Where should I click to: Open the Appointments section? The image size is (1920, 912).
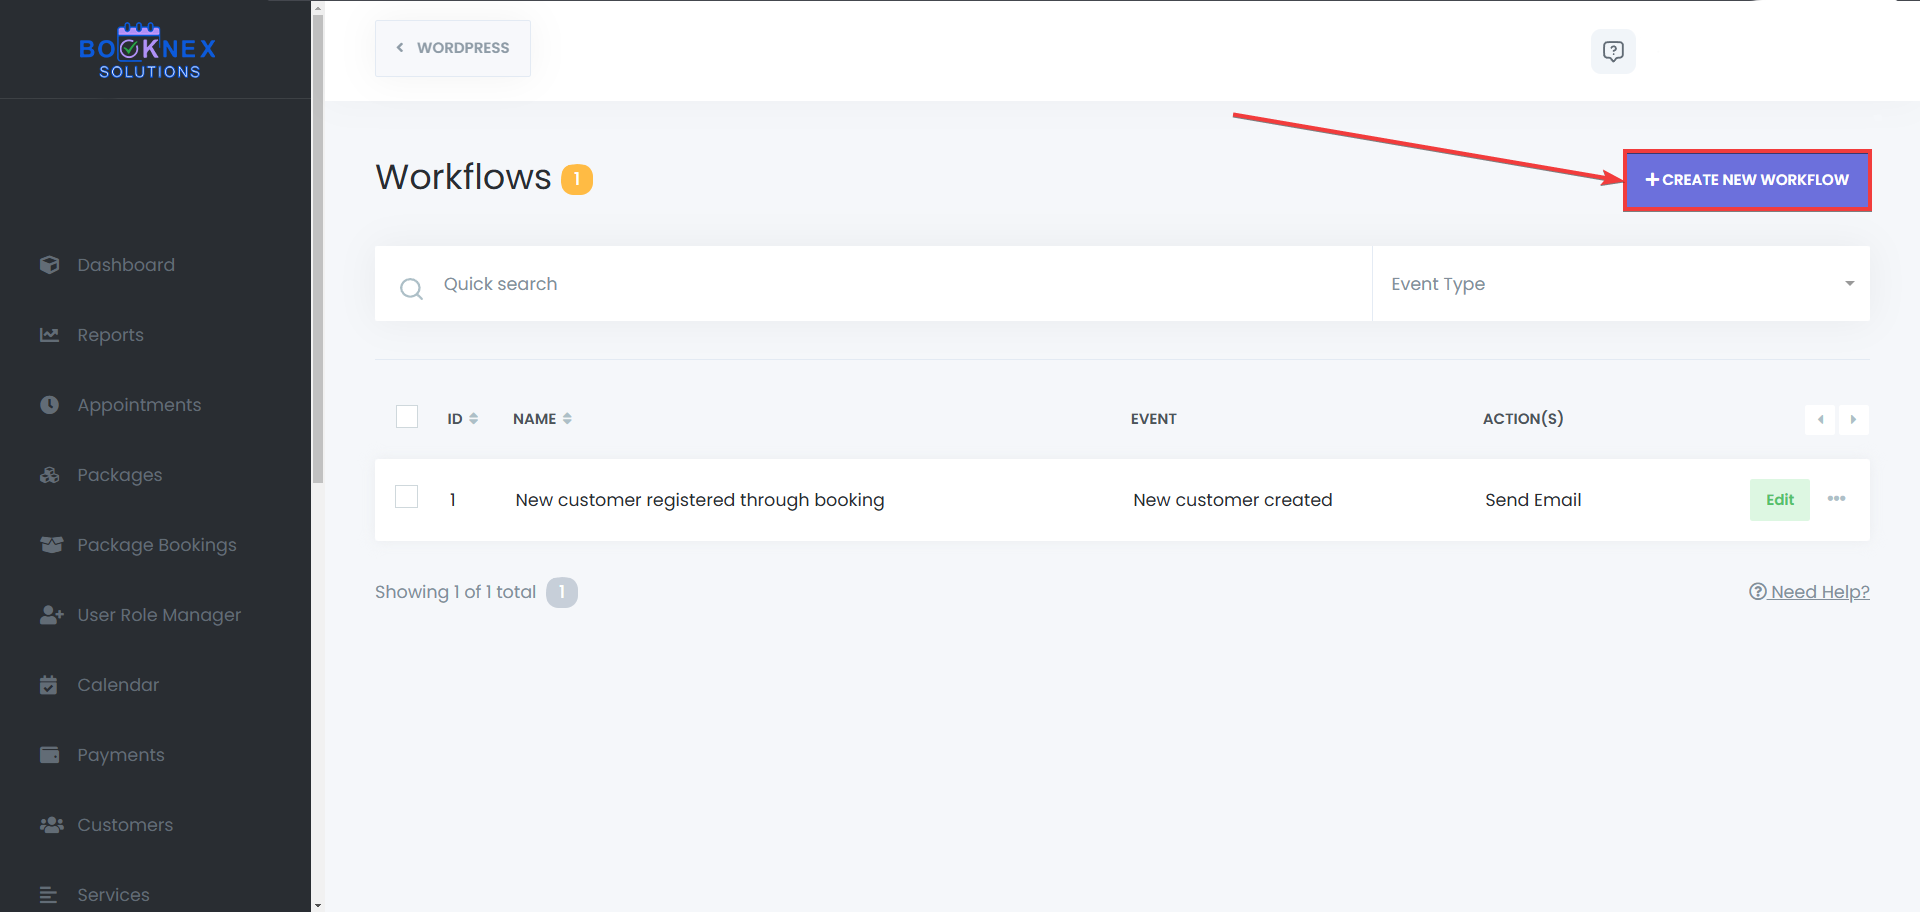click(x=51, y=404)
